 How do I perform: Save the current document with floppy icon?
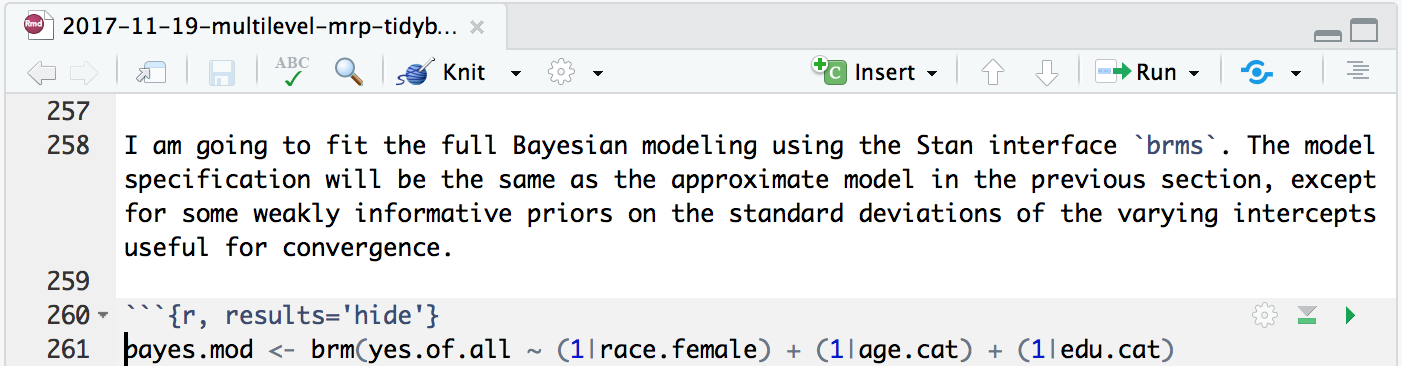point(221,72)
